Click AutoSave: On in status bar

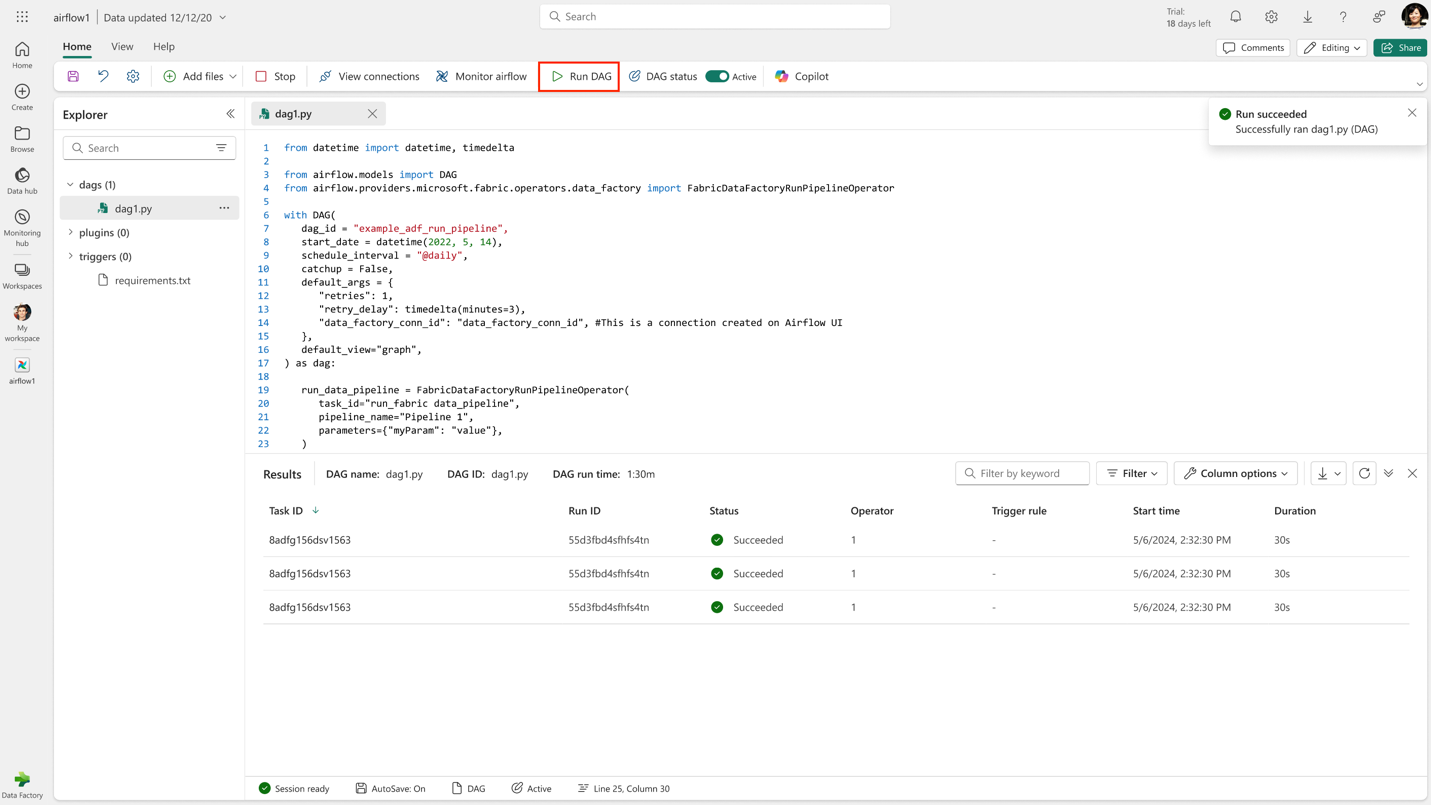tap(390, 789)
